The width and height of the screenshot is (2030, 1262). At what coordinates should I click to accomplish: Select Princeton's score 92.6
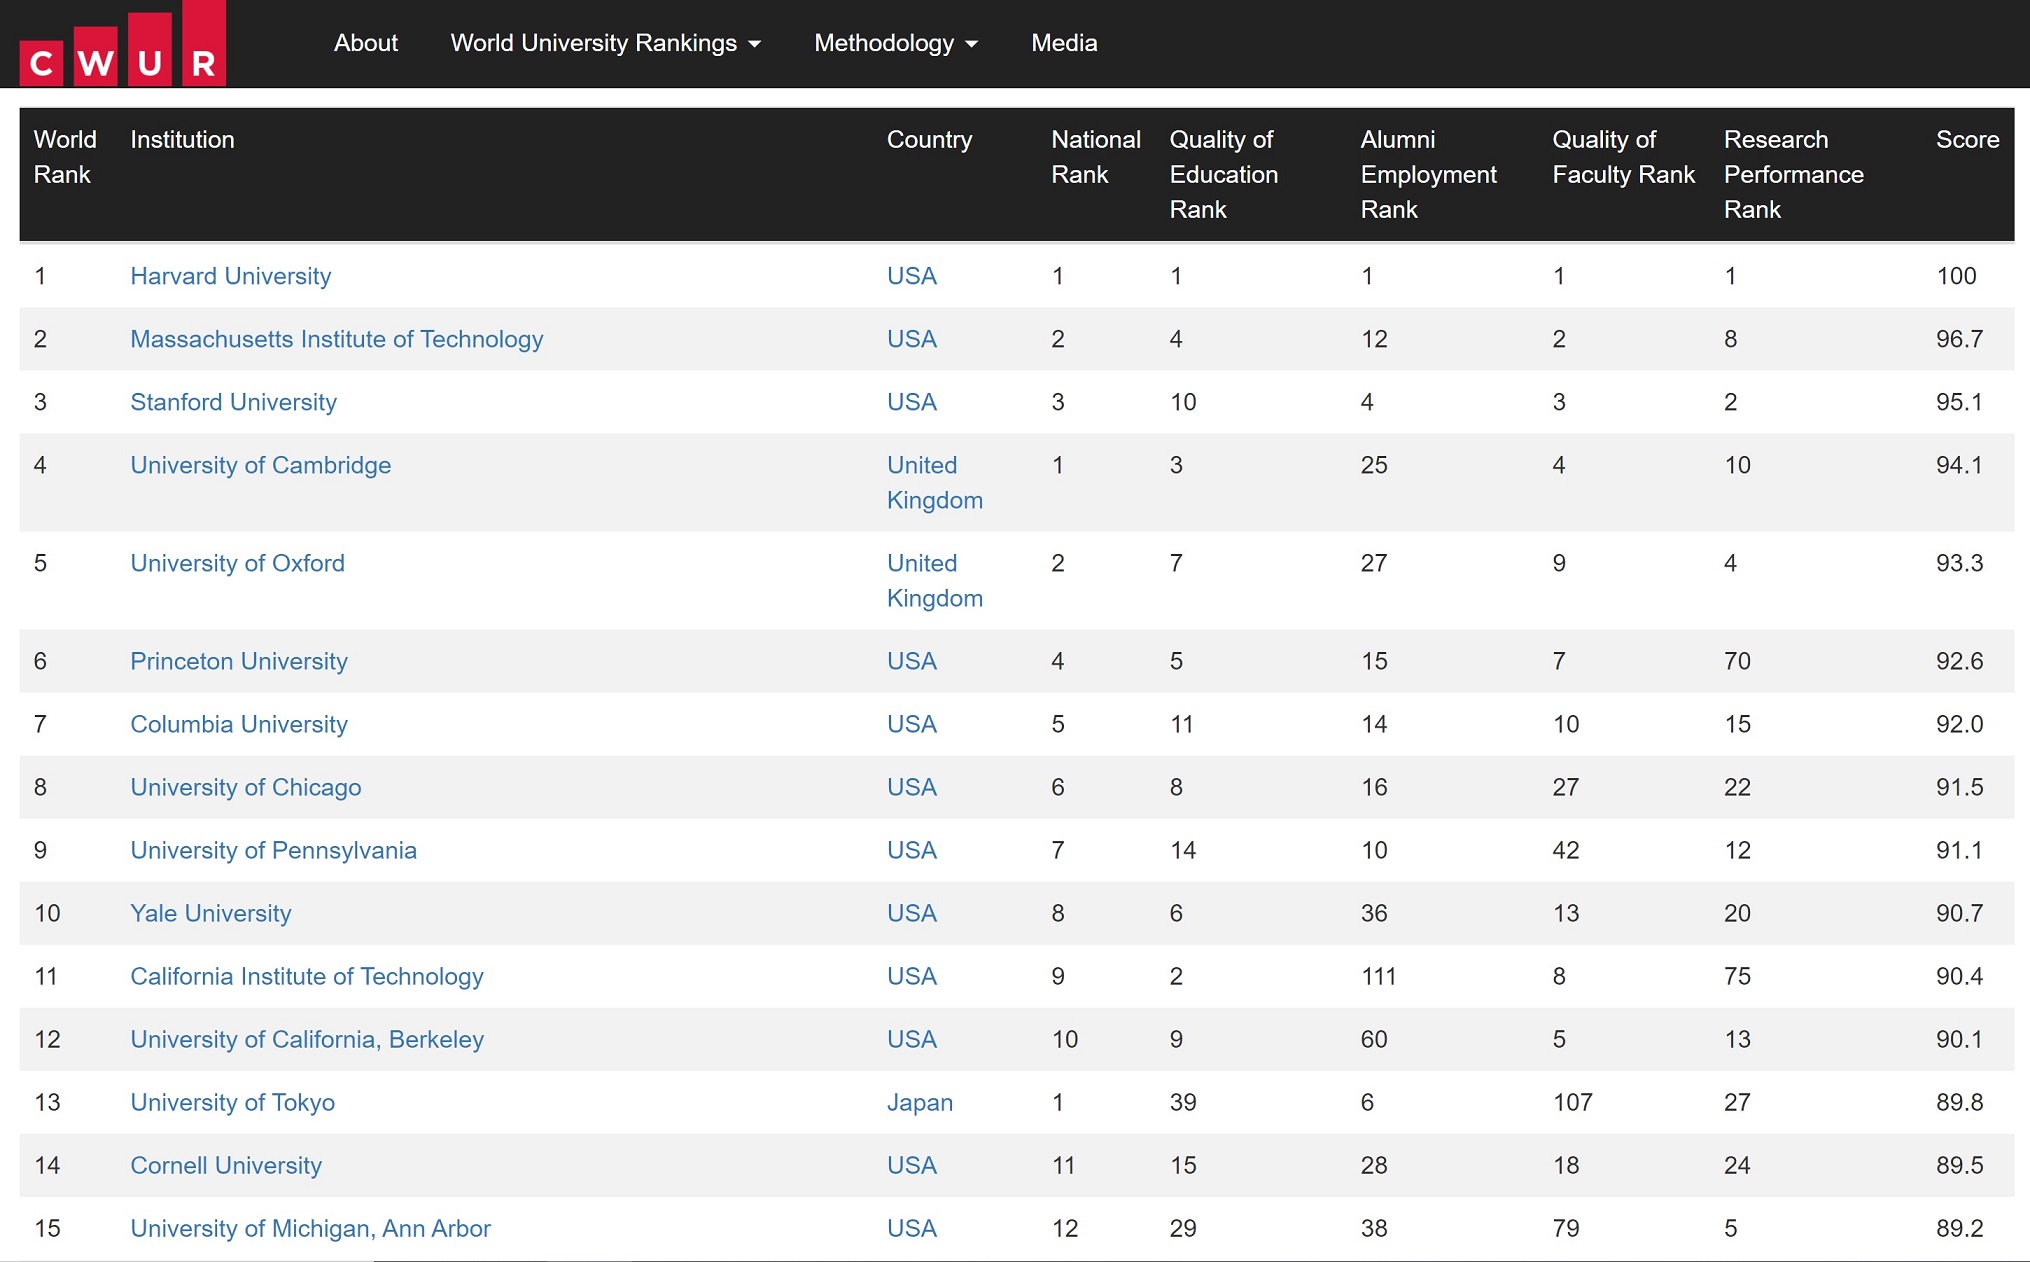pyautogui.click(x=1960, y=661)
